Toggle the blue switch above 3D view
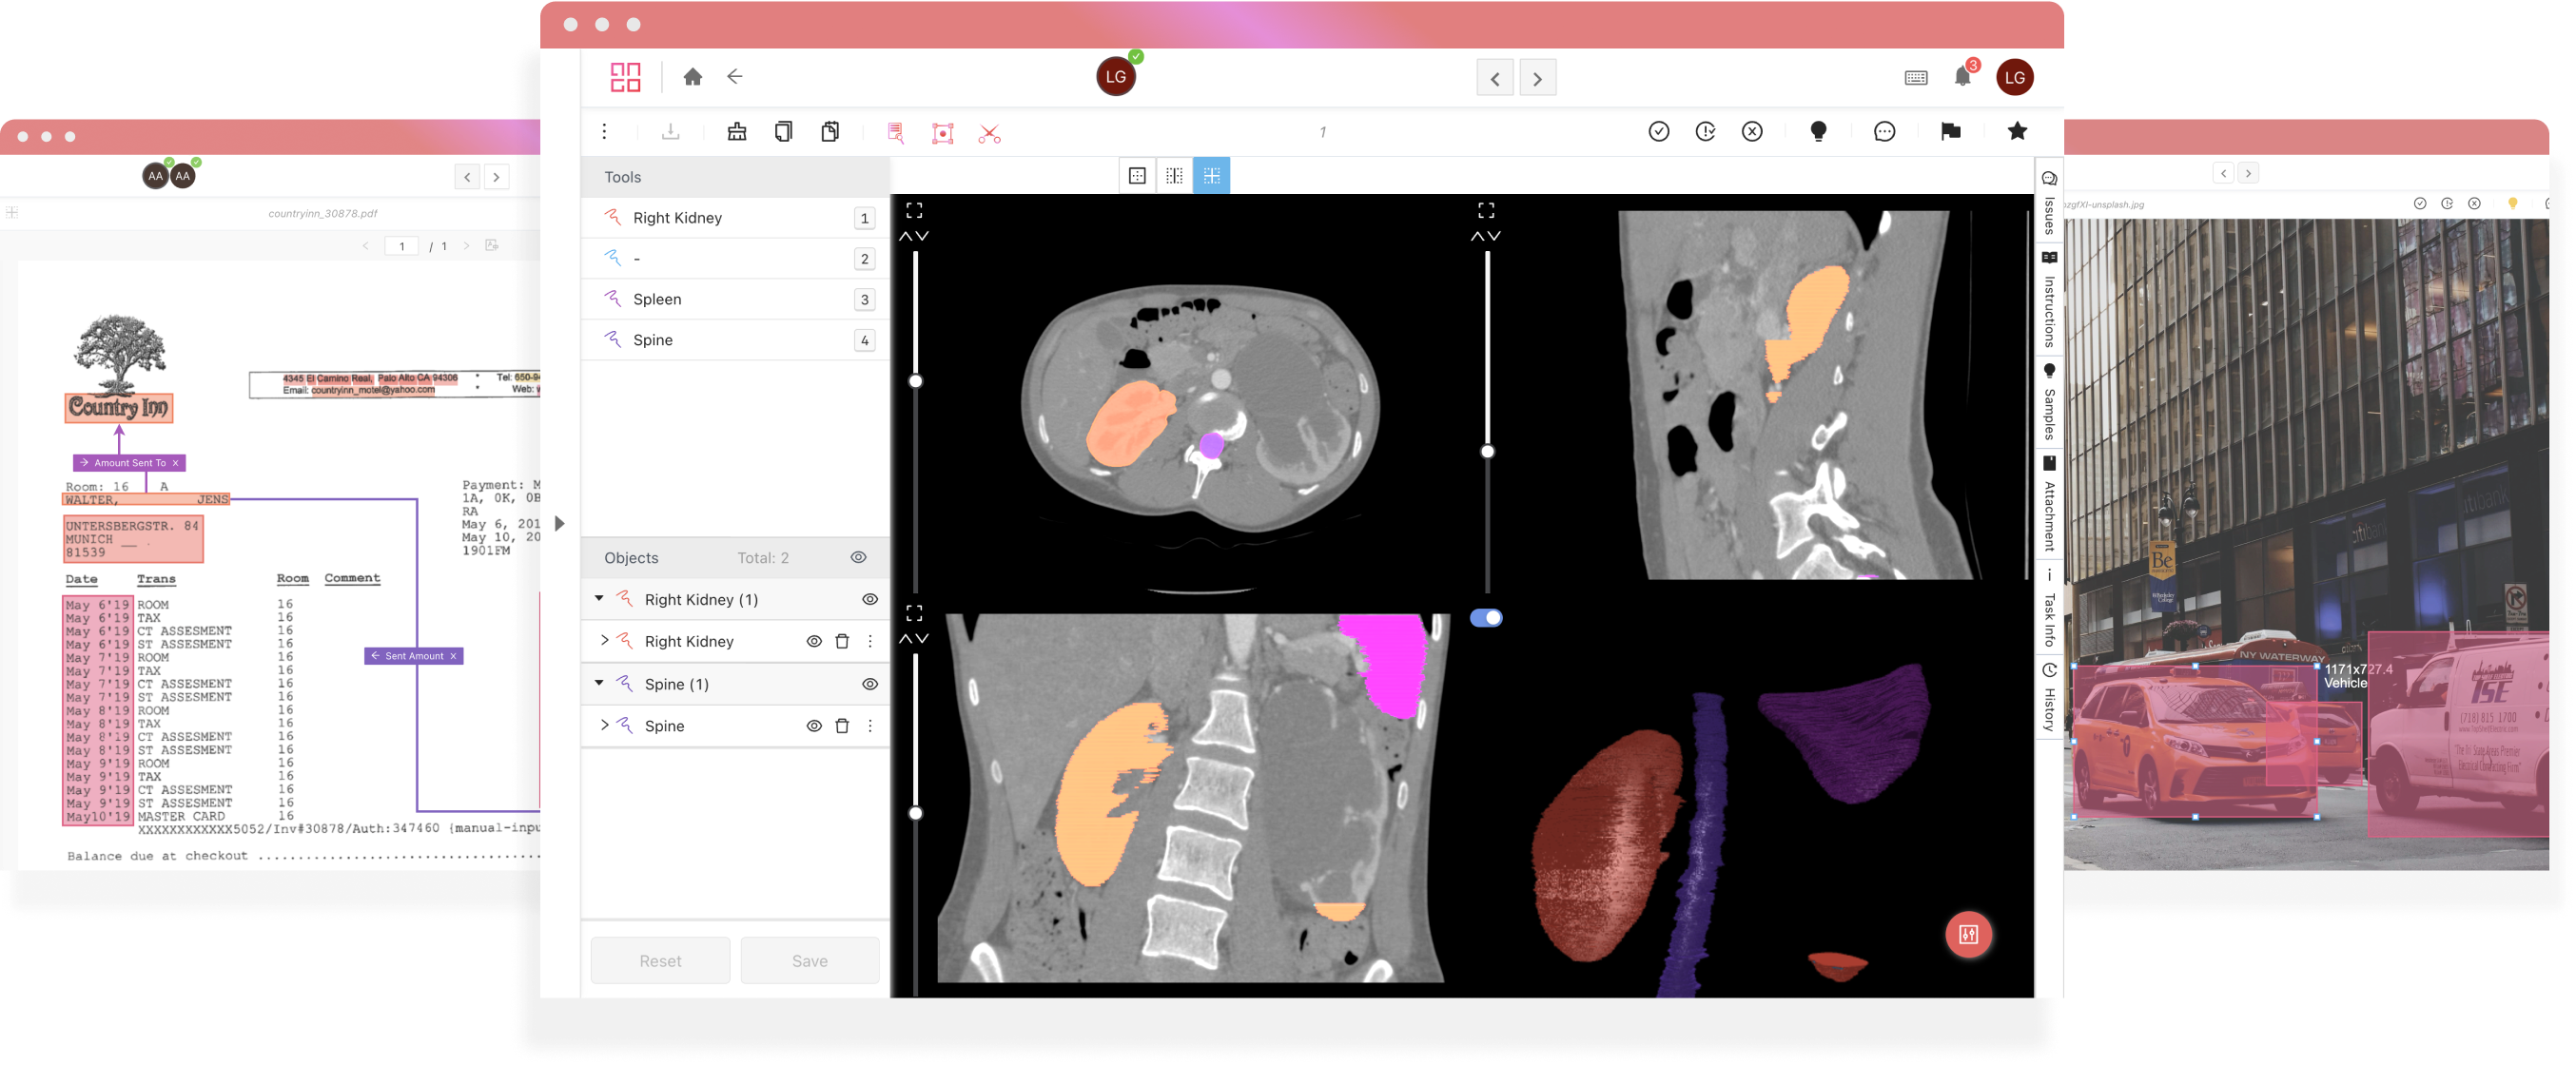Image resolution: width=2576 pixels, height=1065 pixels. tap(1486, 618)
